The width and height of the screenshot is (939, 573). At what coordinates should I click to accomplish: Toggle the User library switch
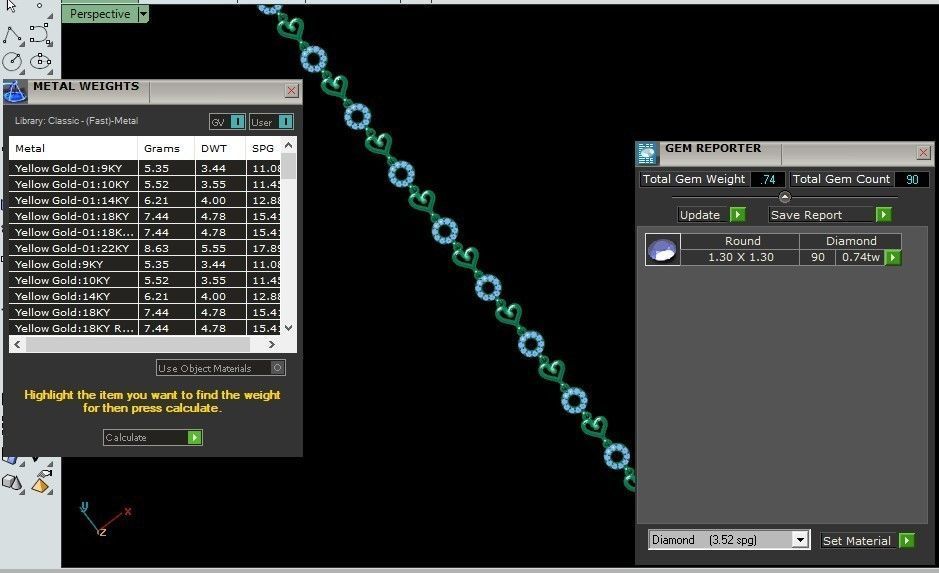pos(271,122)
